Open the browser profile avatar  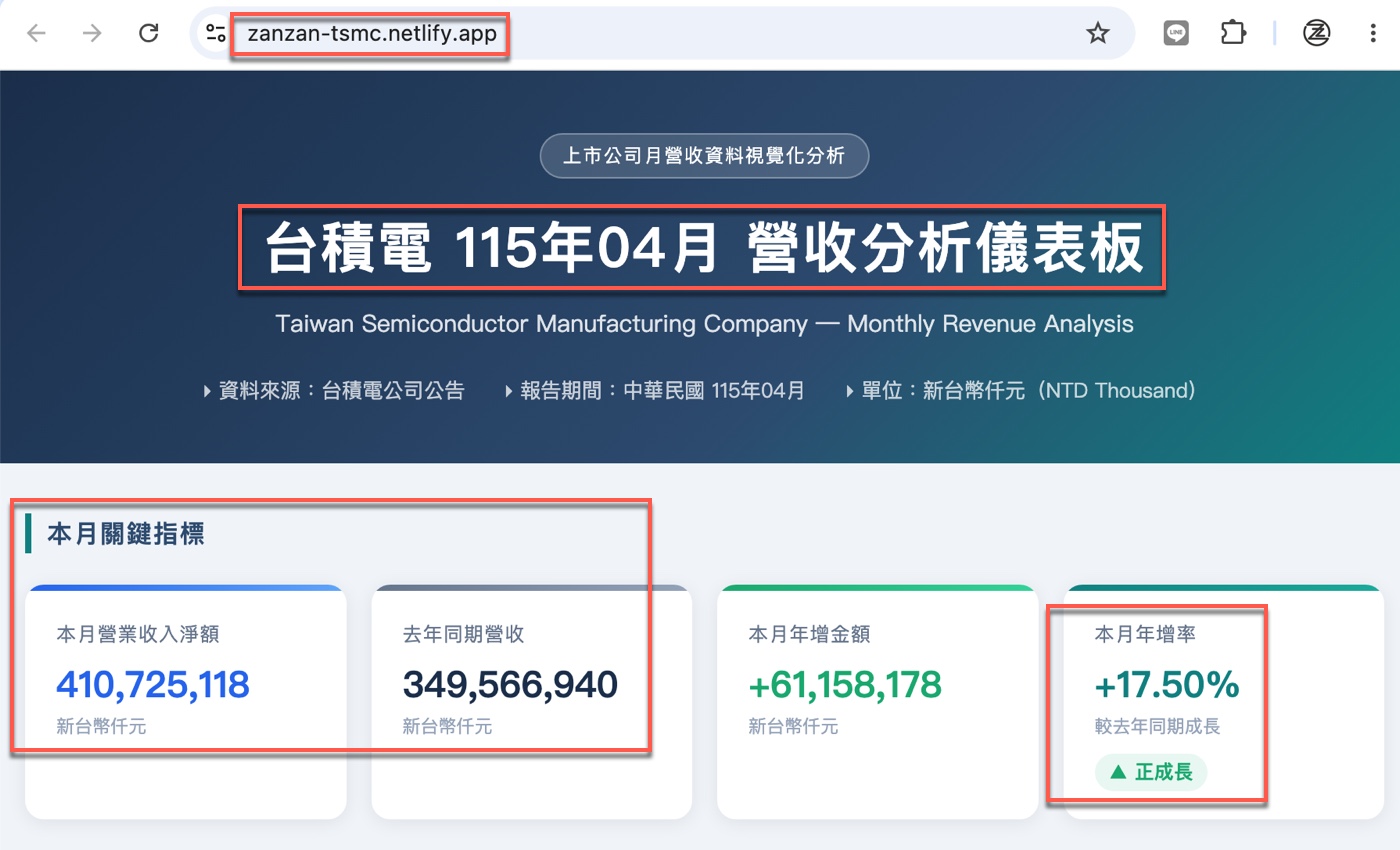point(1317,33)
